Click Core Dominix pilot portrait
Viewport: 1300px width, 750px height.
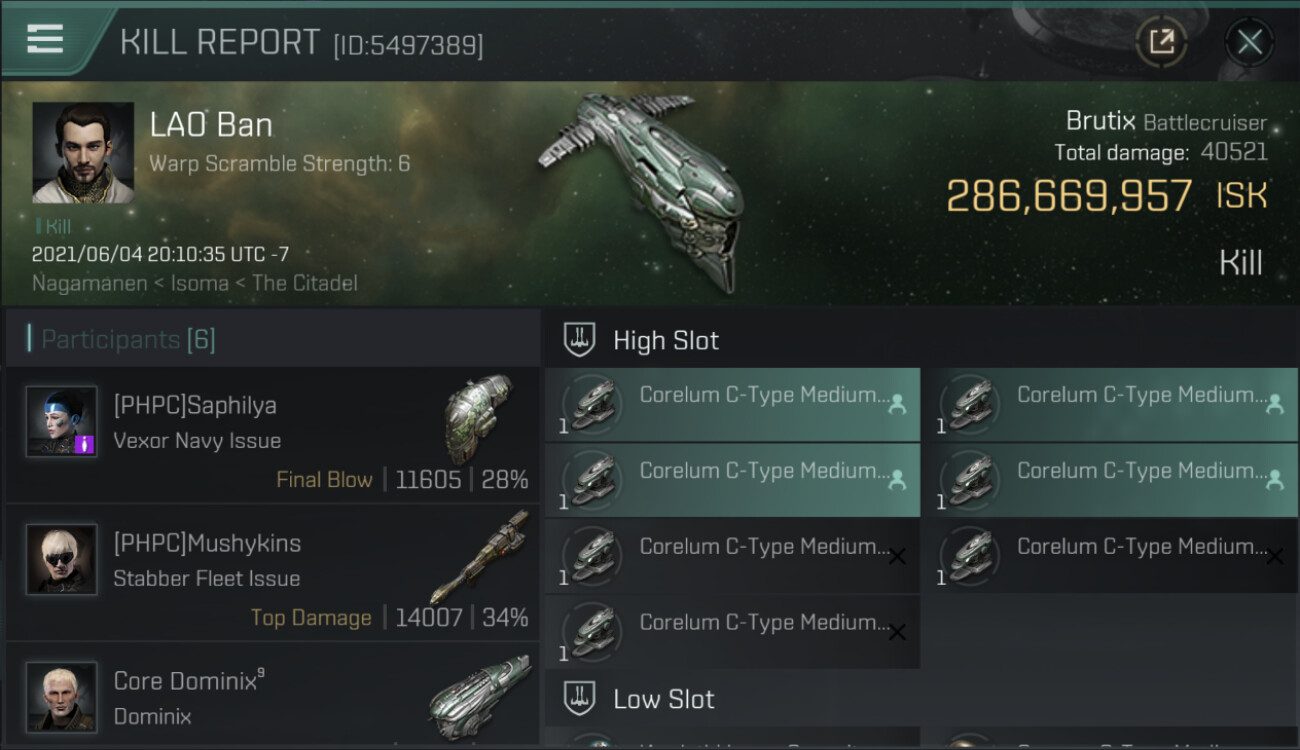62,696
